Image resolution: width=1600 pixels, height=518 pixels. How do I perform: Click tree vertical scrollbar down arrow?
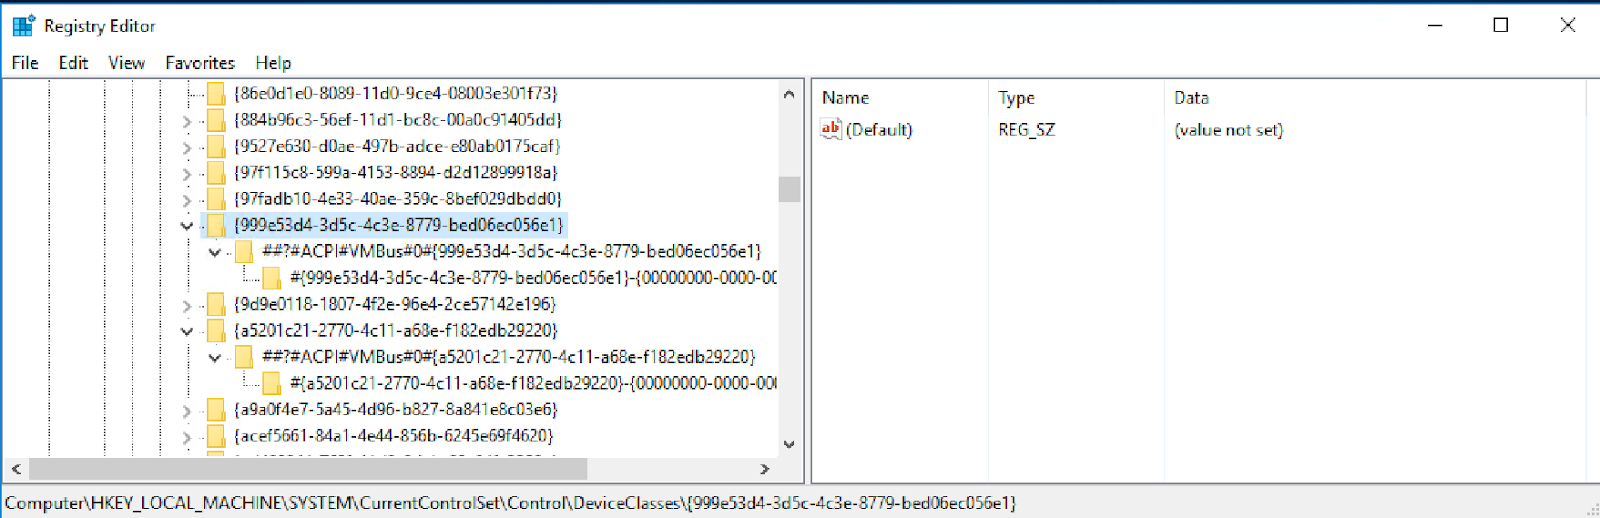click(x=789, y=445)
